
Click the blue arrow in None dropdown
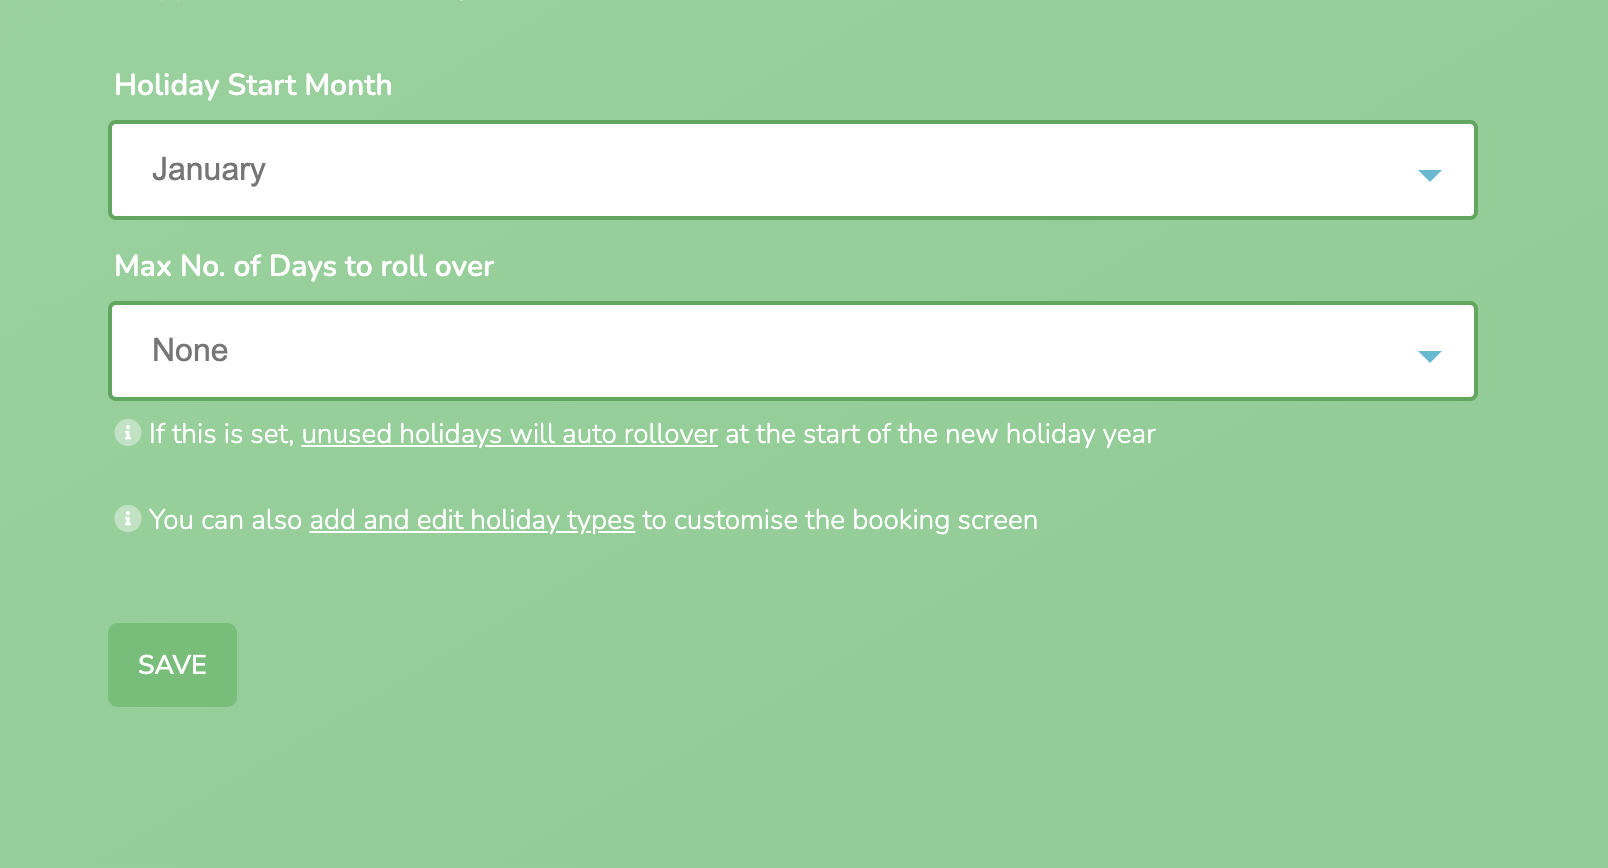(1429, 357)
